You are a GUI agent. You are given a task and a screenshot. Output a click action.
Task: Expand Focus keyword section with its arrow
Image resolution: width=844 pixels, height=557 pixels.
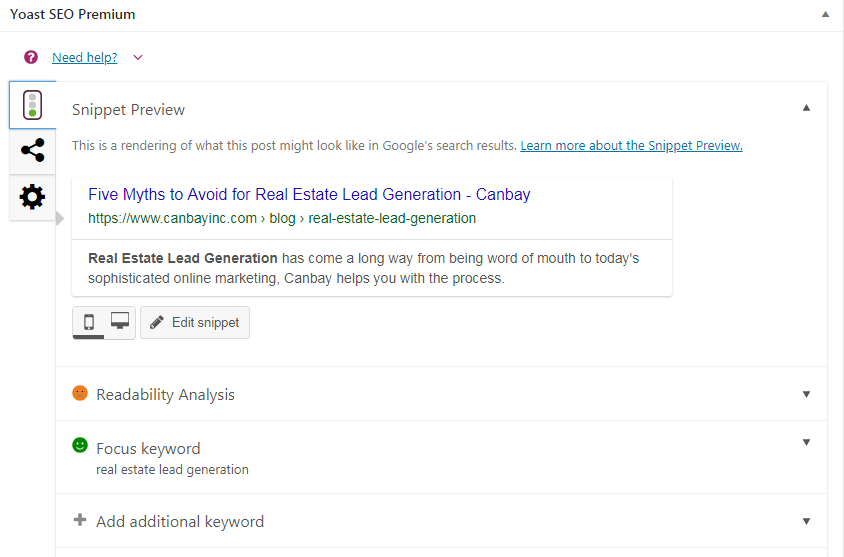tap(806, 442)
